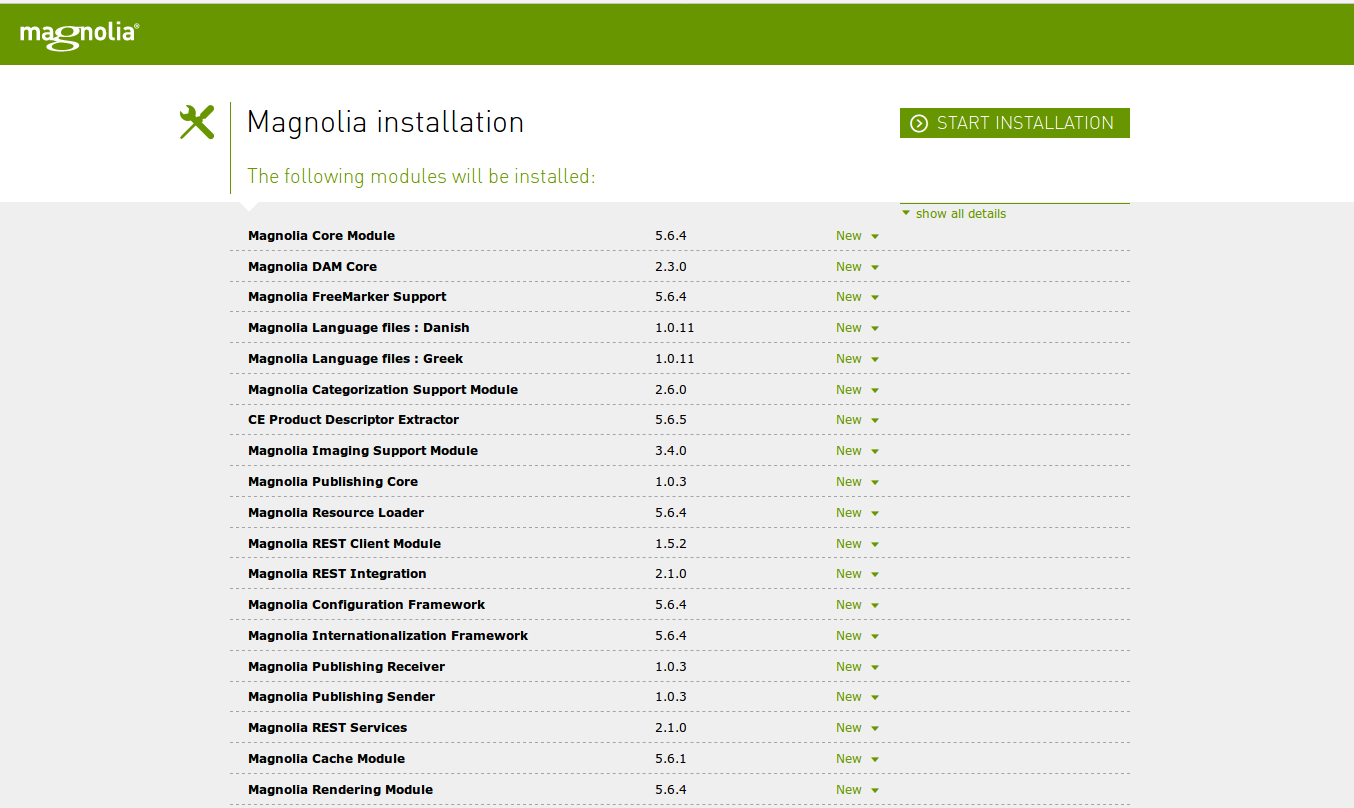Click version 2.6.0 of Categorization Support Module
Image resolution: width=1354 pixels, height=808 pixels.
coord(671,390)
